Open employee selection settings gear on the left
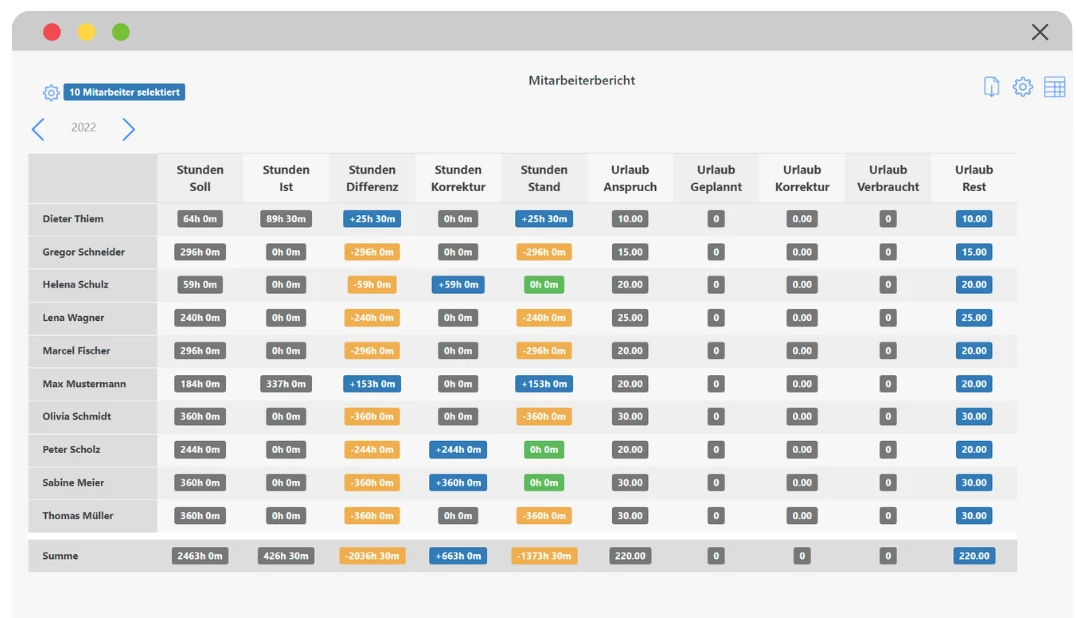 click(51, 92)
